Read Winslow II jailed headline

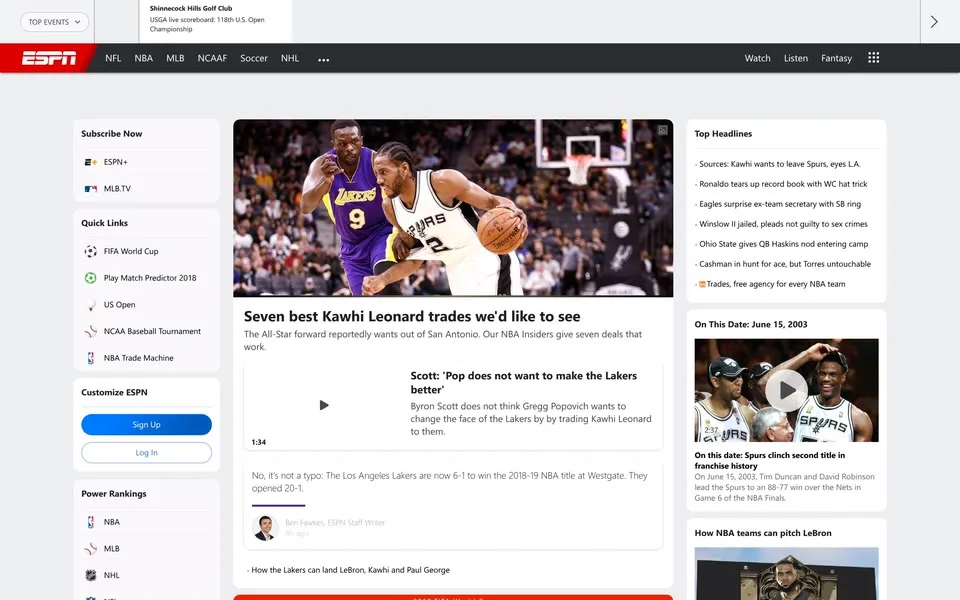[783, 224]
